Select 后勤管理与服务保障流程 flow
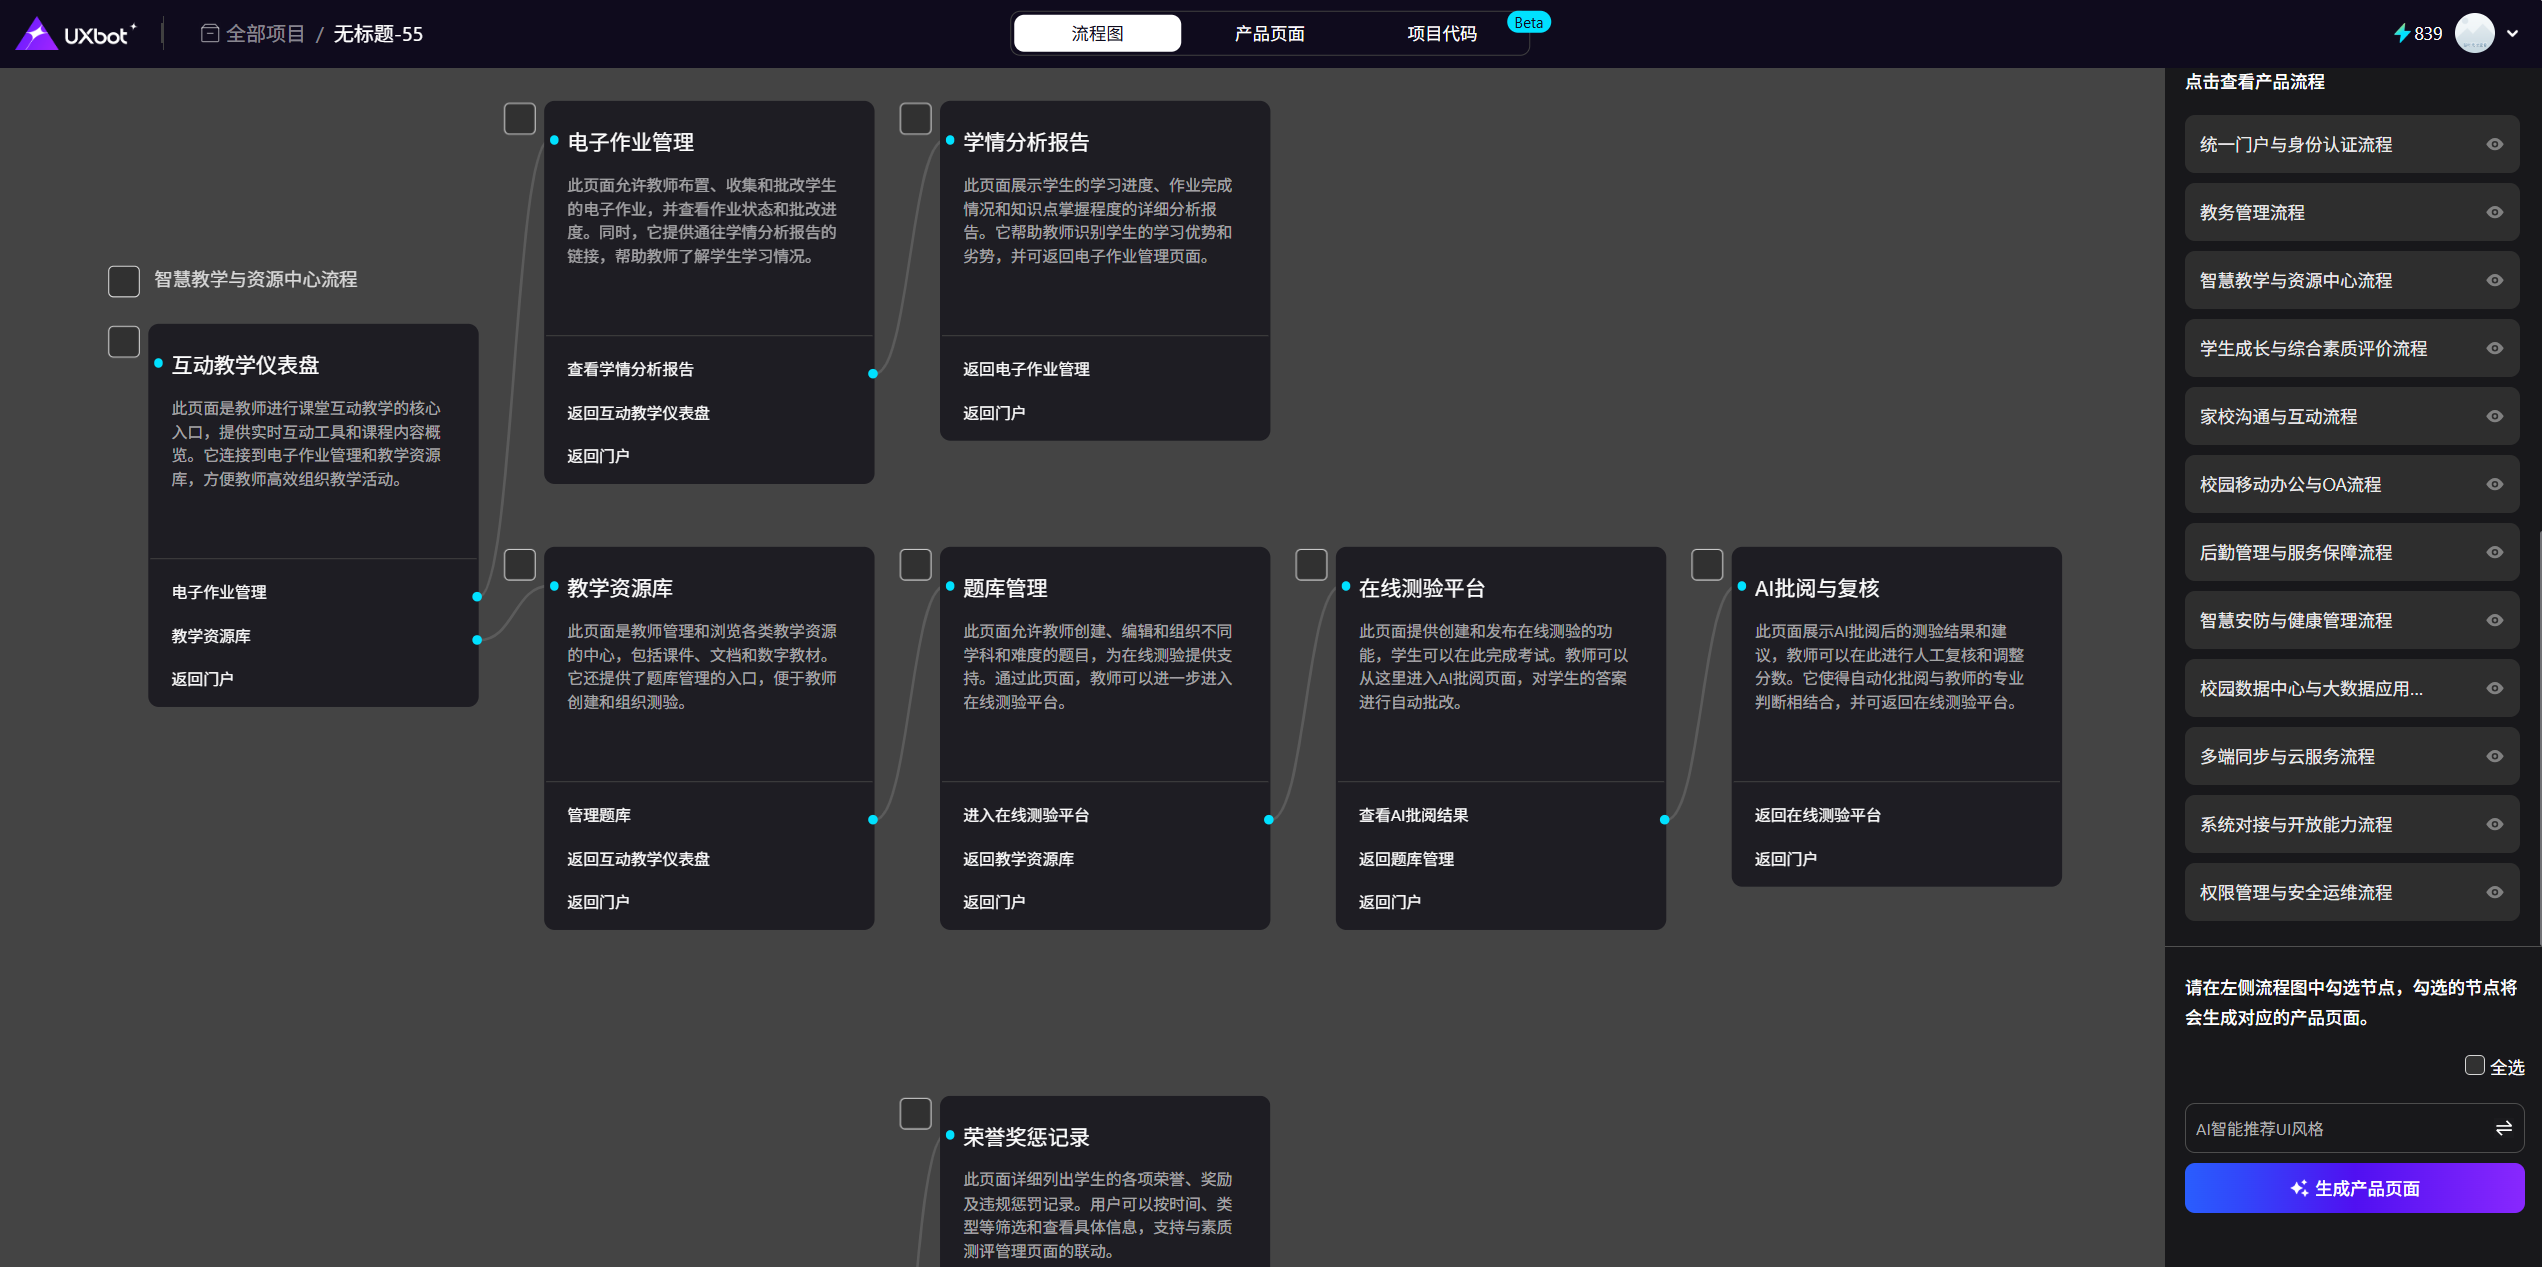The height and width of the screenshot is (1267, 2542). click(2351, 552)
